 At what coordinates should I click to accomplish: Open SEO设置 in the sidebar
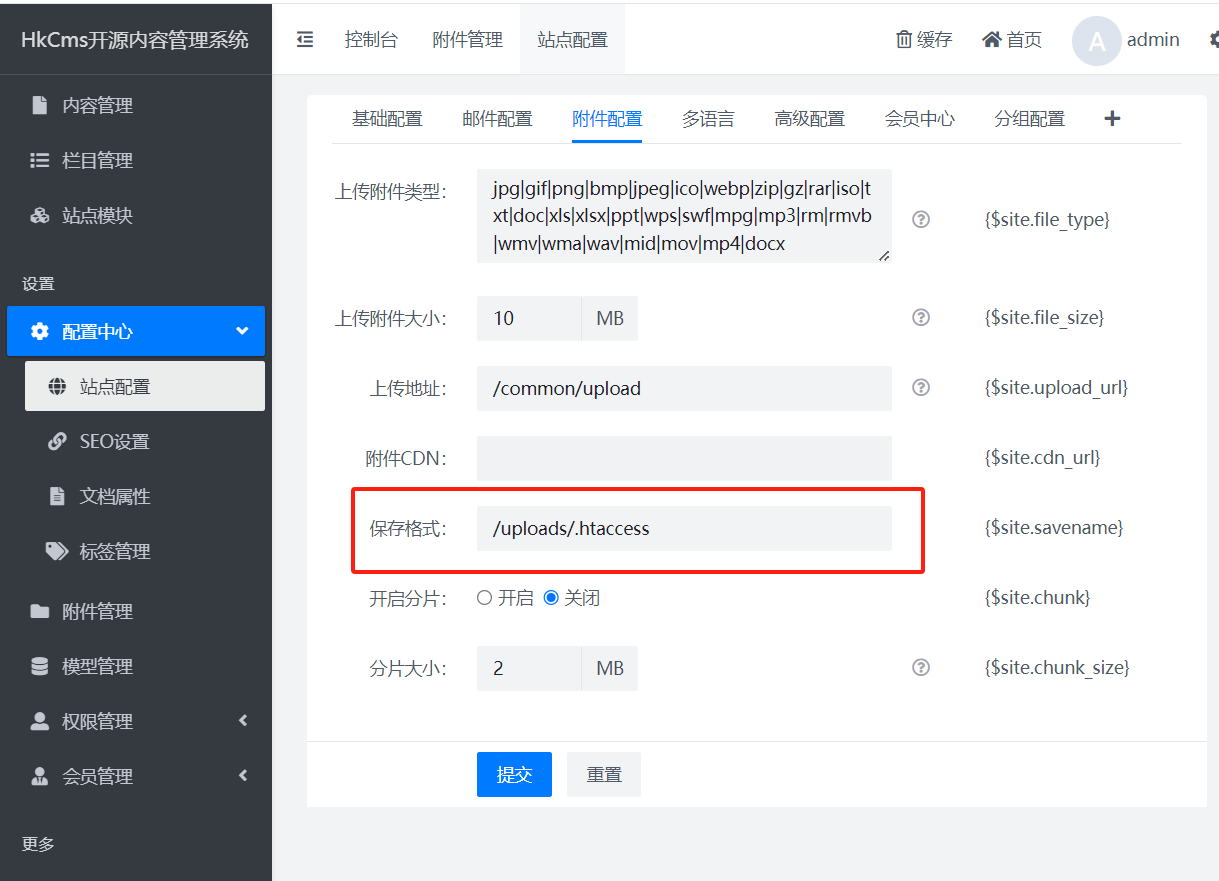pos(114,441)
